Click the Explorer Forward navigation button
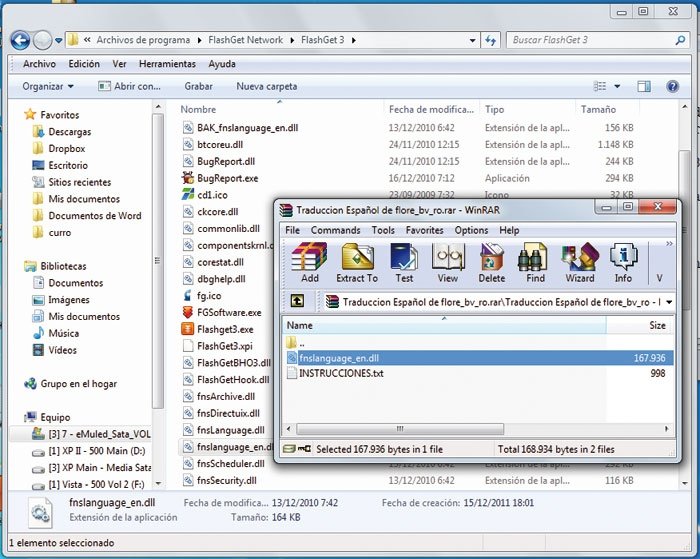The width and height of the screenshot is (700, 559). coord(42,40)
